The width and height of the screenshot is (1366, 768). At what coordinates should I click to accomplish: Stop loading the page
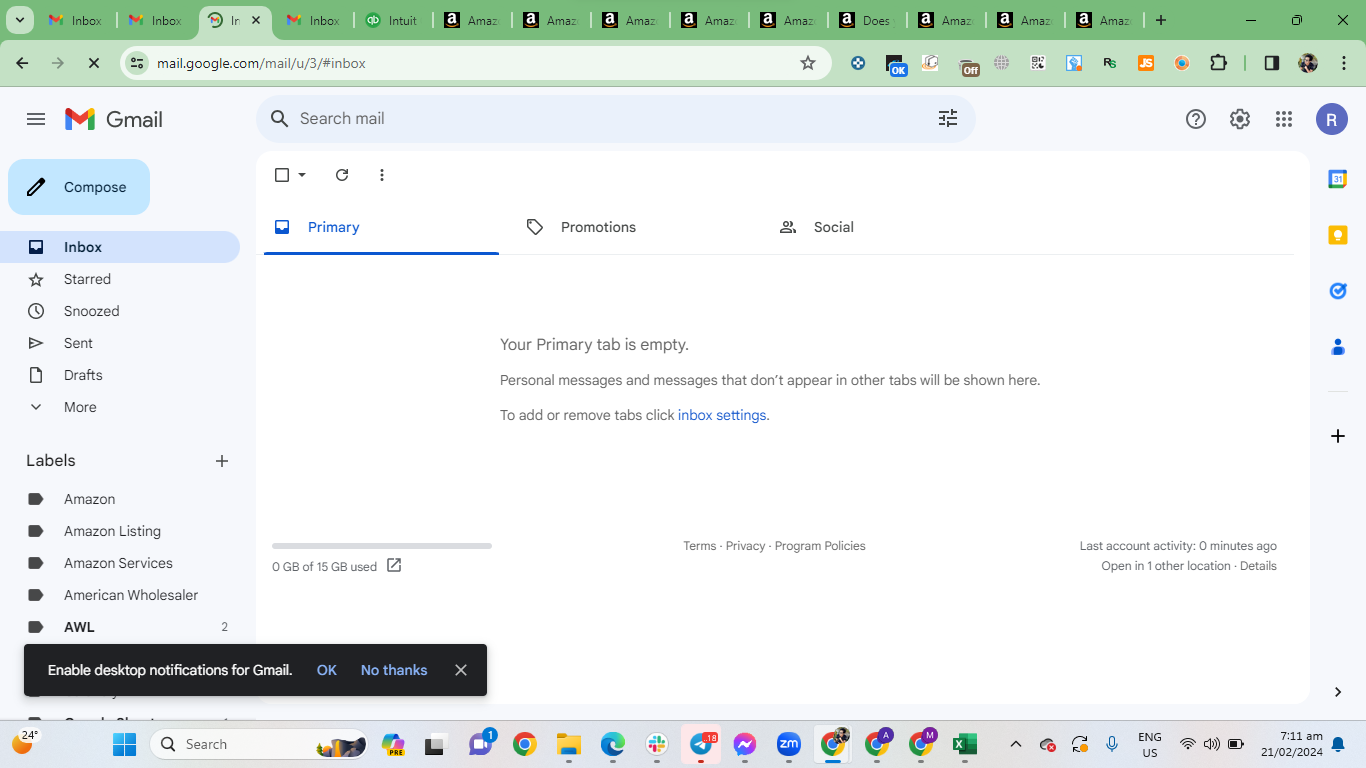(93, 63)
